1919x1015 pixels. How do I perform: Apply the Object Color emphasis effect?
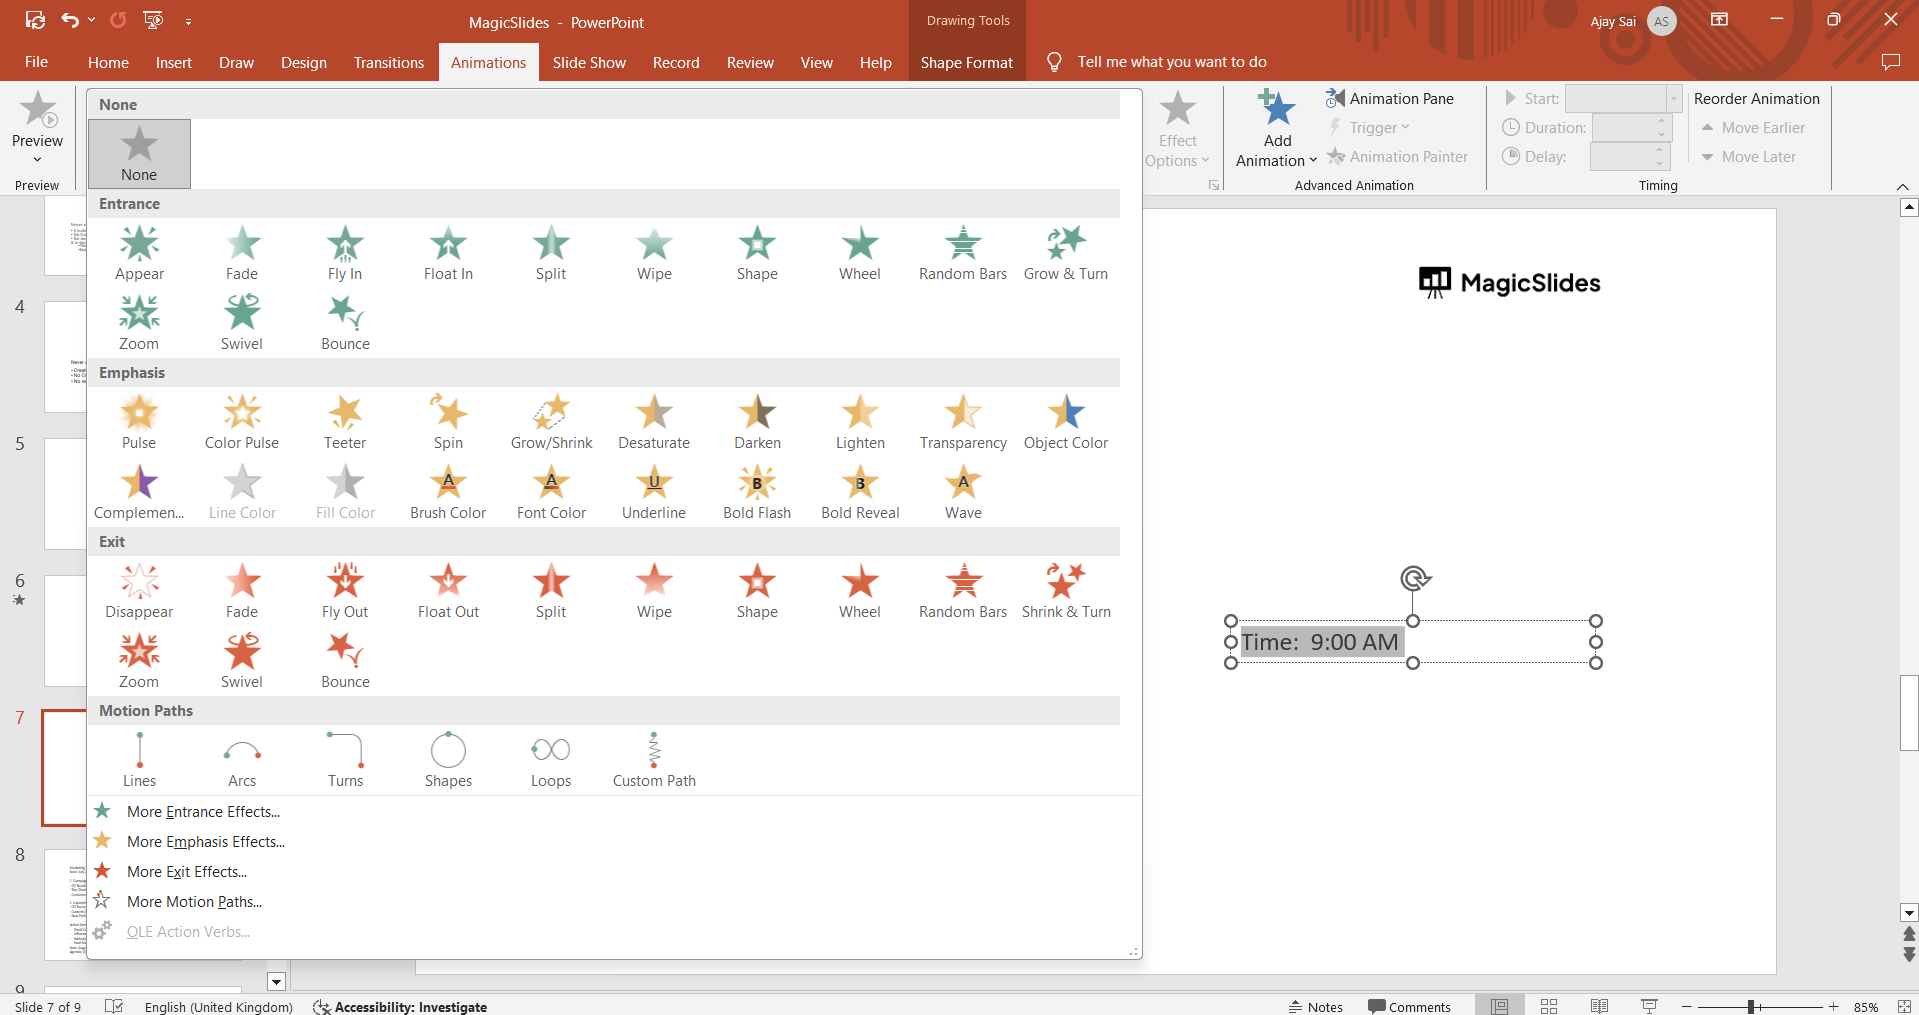[x=1066, y=422]
